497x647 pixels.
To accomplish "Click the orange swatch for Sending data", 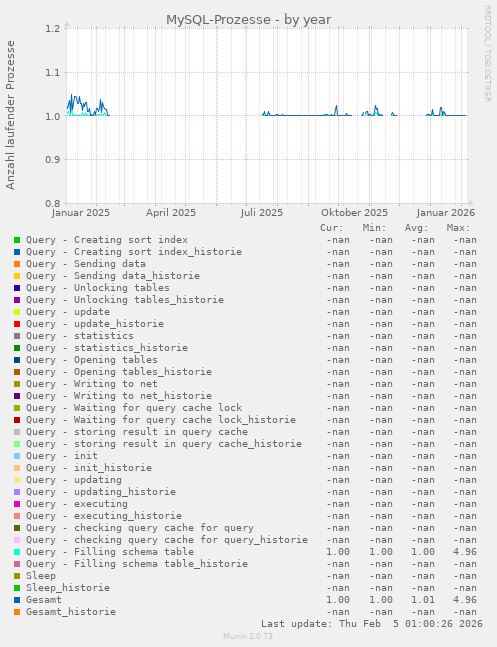I will tap(17, 264).
